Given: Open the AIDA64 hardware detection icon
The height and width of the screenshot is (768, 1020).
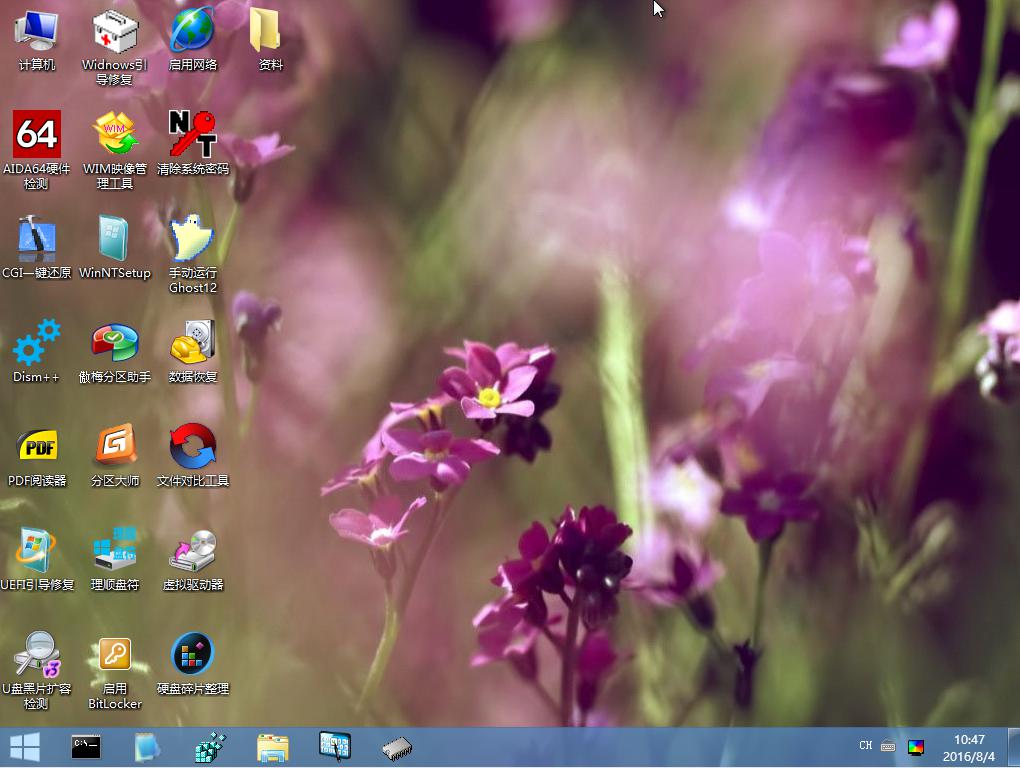Looking at the screenshot, I should click(37, 134).
